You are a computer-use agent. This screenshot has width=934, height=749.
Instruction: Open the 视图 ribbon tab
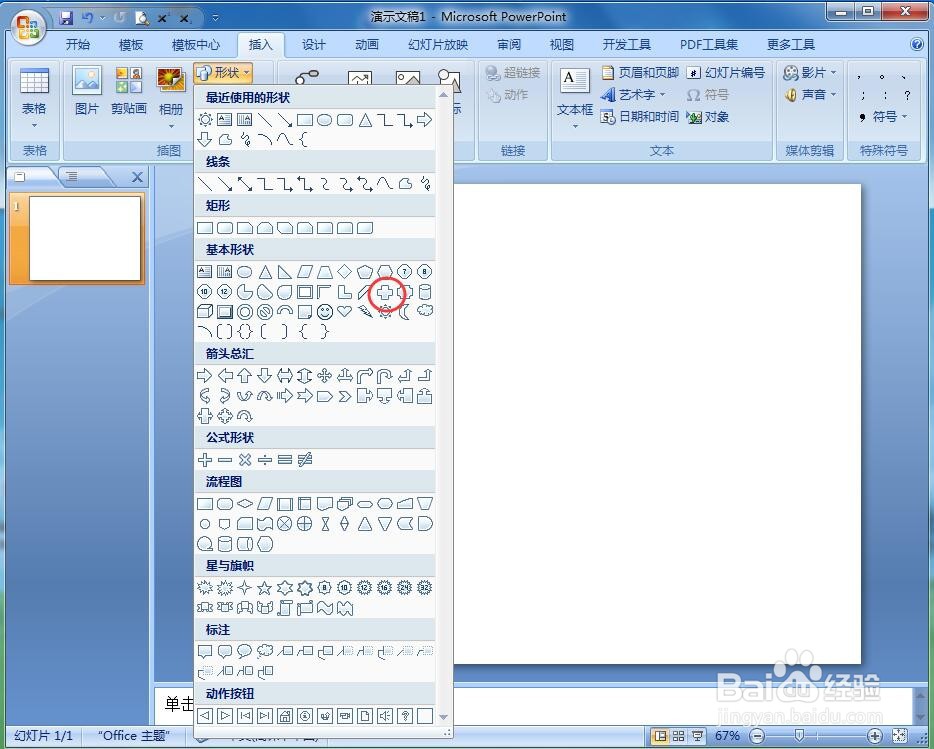pos(561,44)
